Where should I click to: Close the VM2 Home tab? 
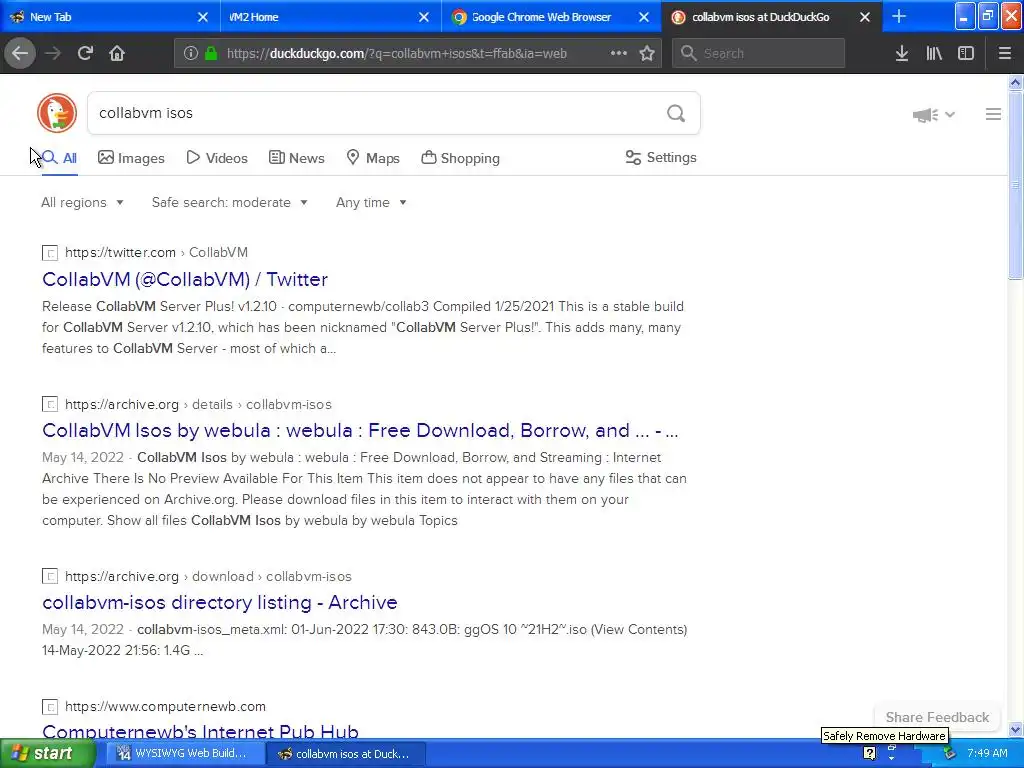(424, 17)
